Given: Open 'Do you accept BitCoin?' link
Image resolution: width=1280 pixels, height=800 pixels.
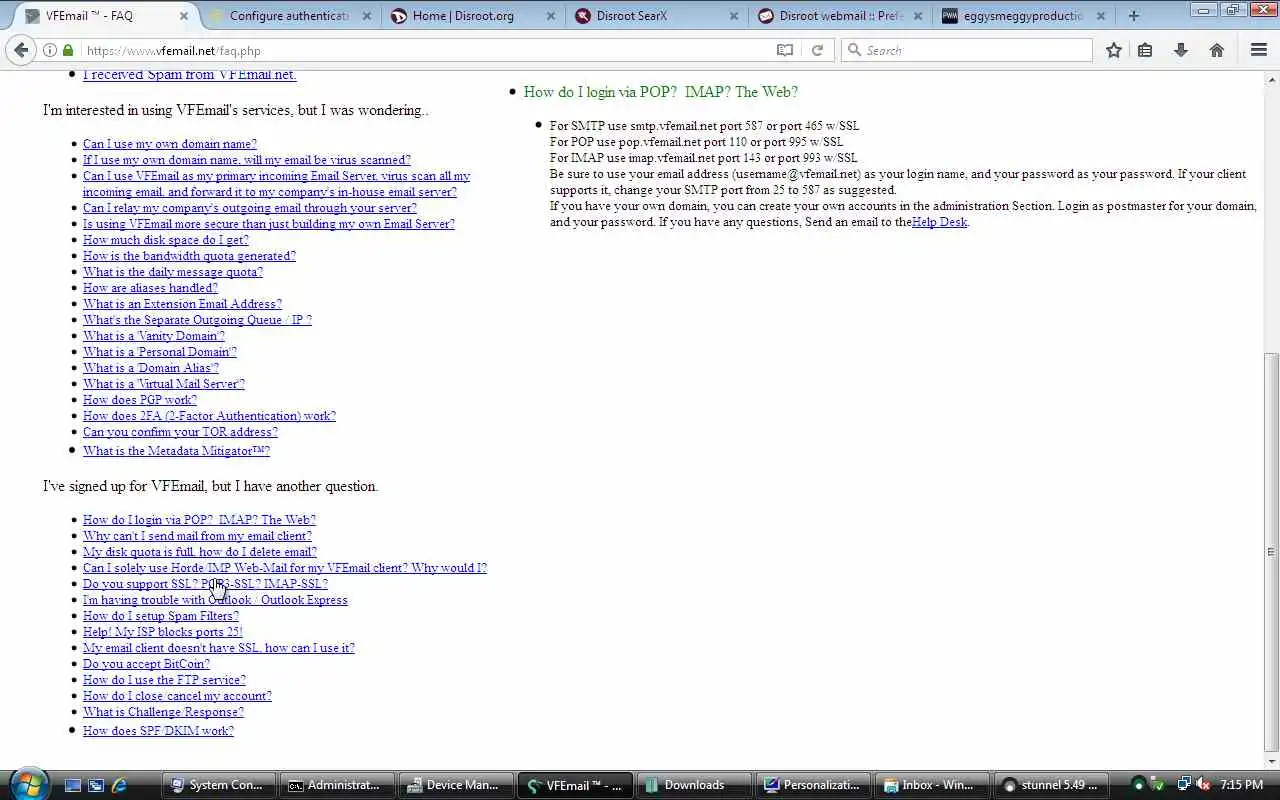Looking at the screenshot, I should (146, 664).
